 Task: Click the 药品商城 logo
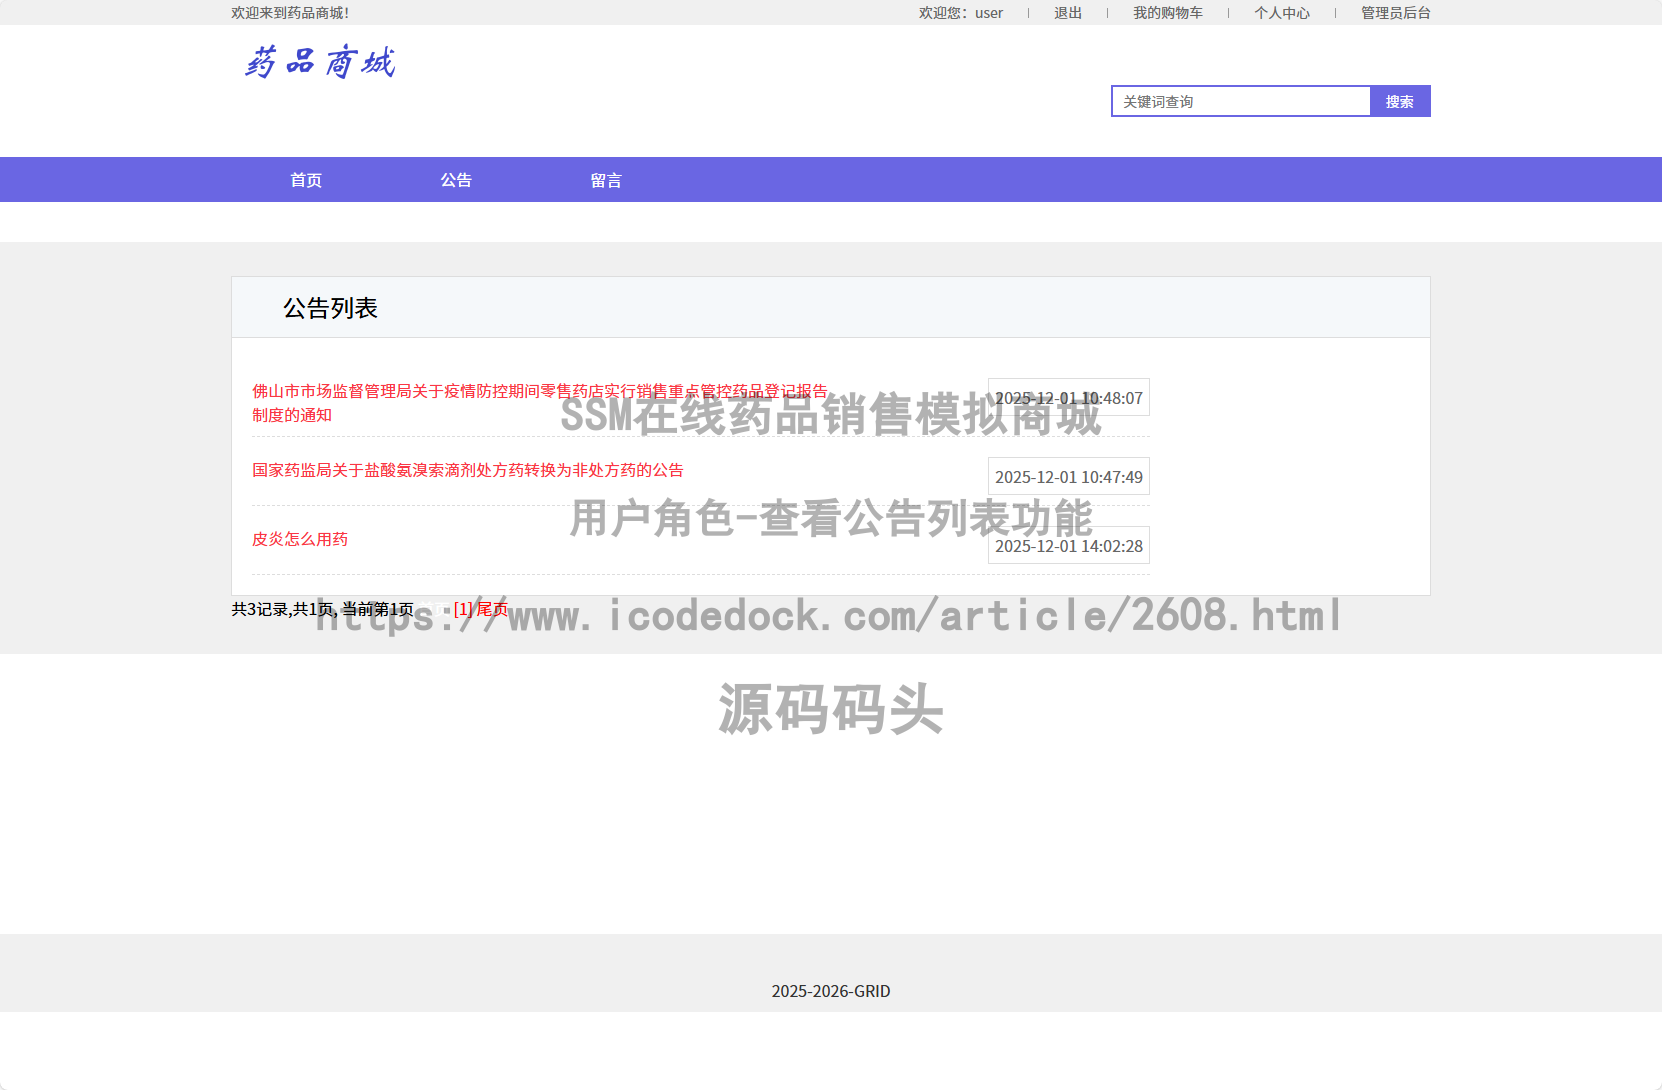320,62
